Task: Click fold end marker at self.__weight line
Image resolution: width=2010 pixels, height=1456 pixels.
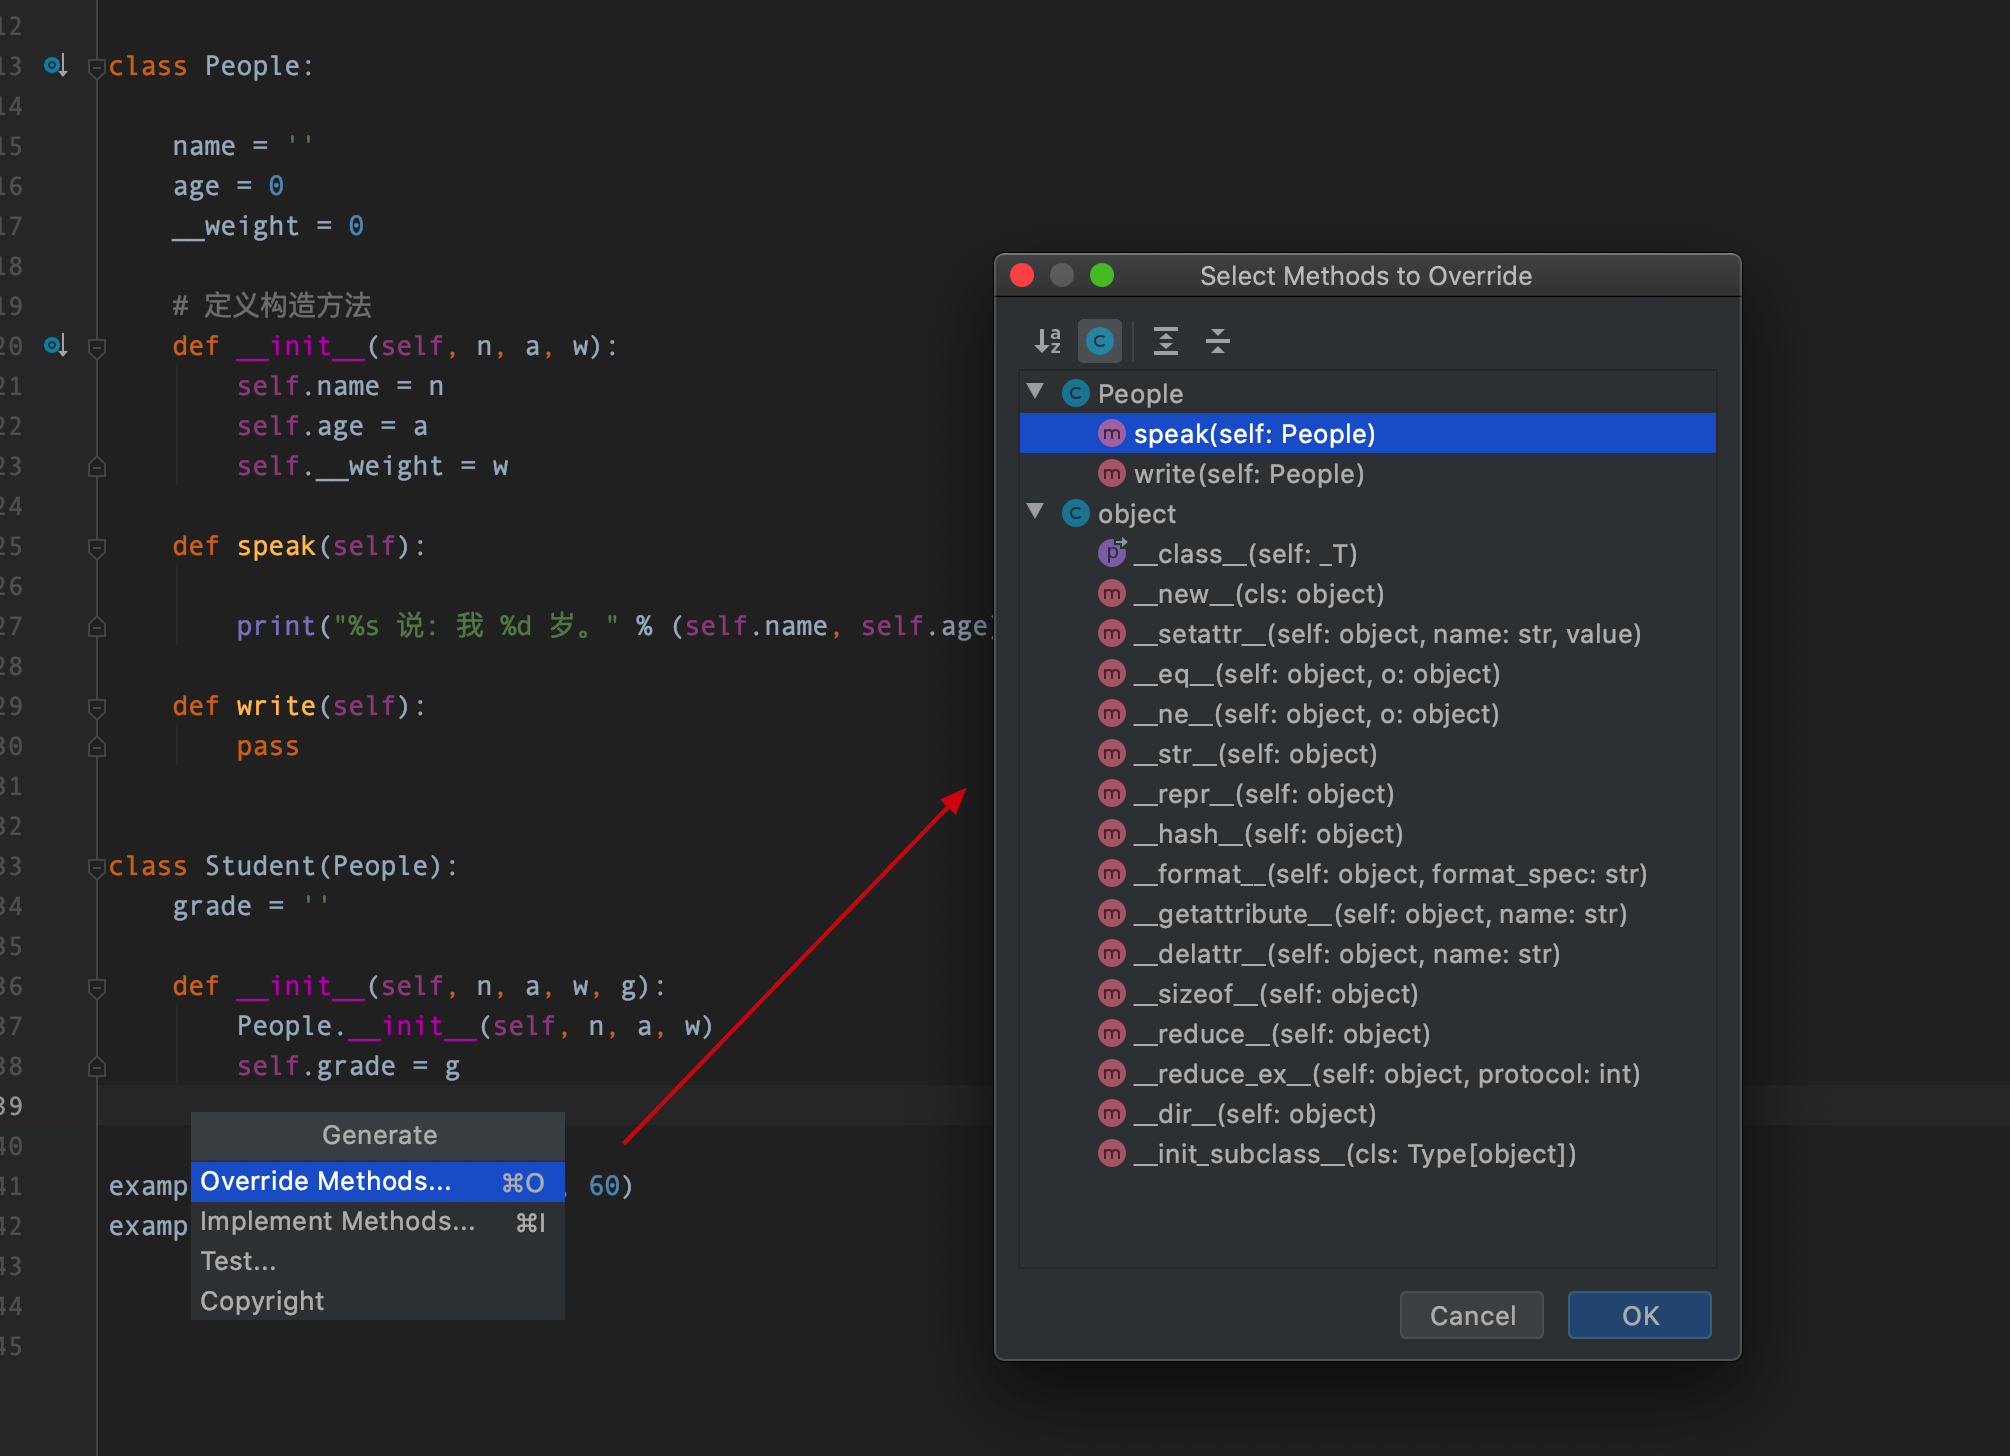Action: pos(97,467)
